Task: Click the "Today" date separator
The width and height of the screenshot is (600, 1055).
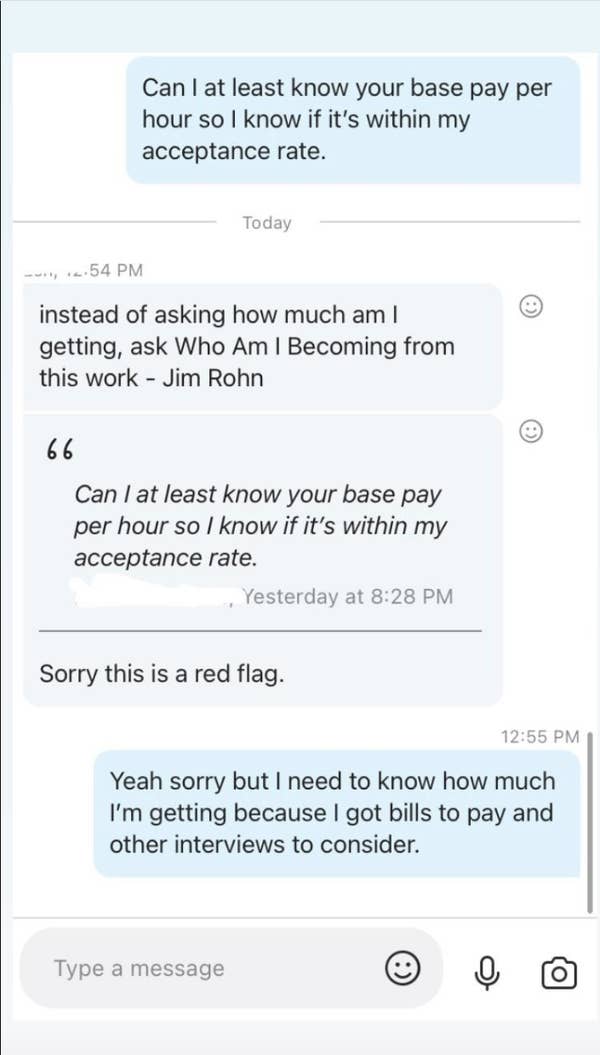Action: click(267, 222)
